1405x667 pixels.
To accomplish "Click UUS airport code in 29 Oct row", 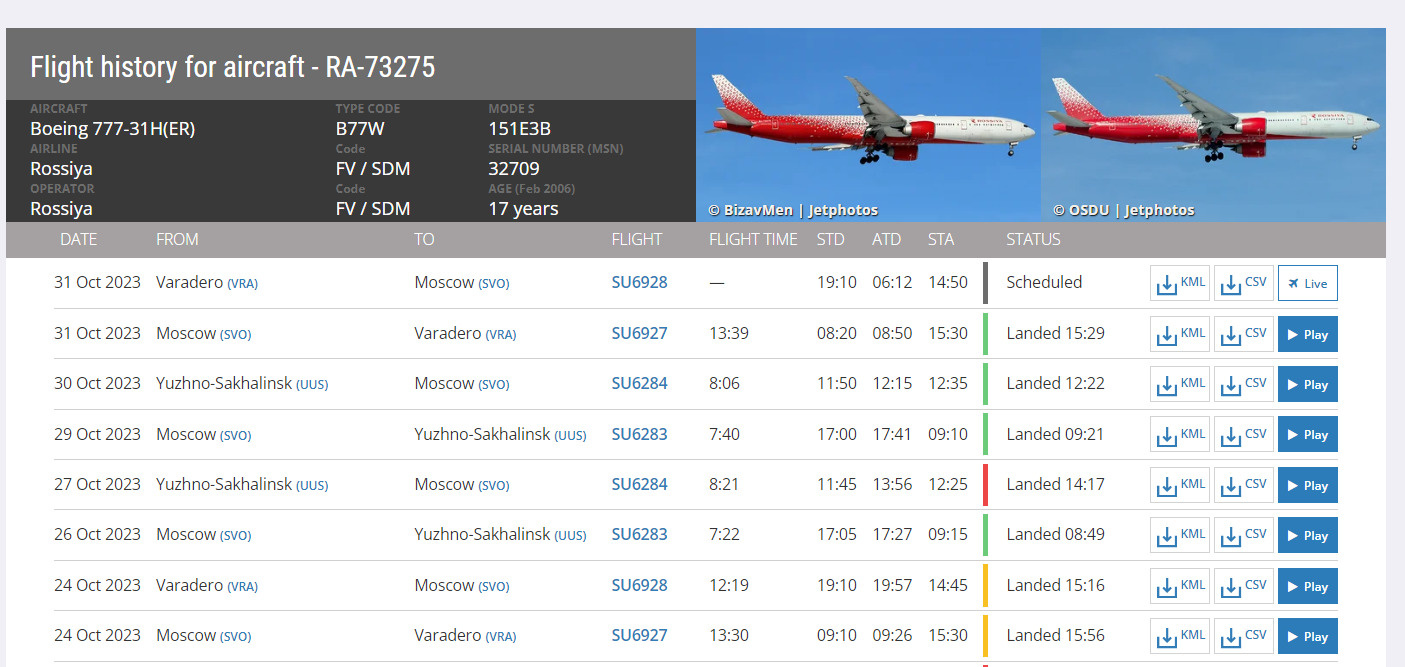I will click(570, 435).
